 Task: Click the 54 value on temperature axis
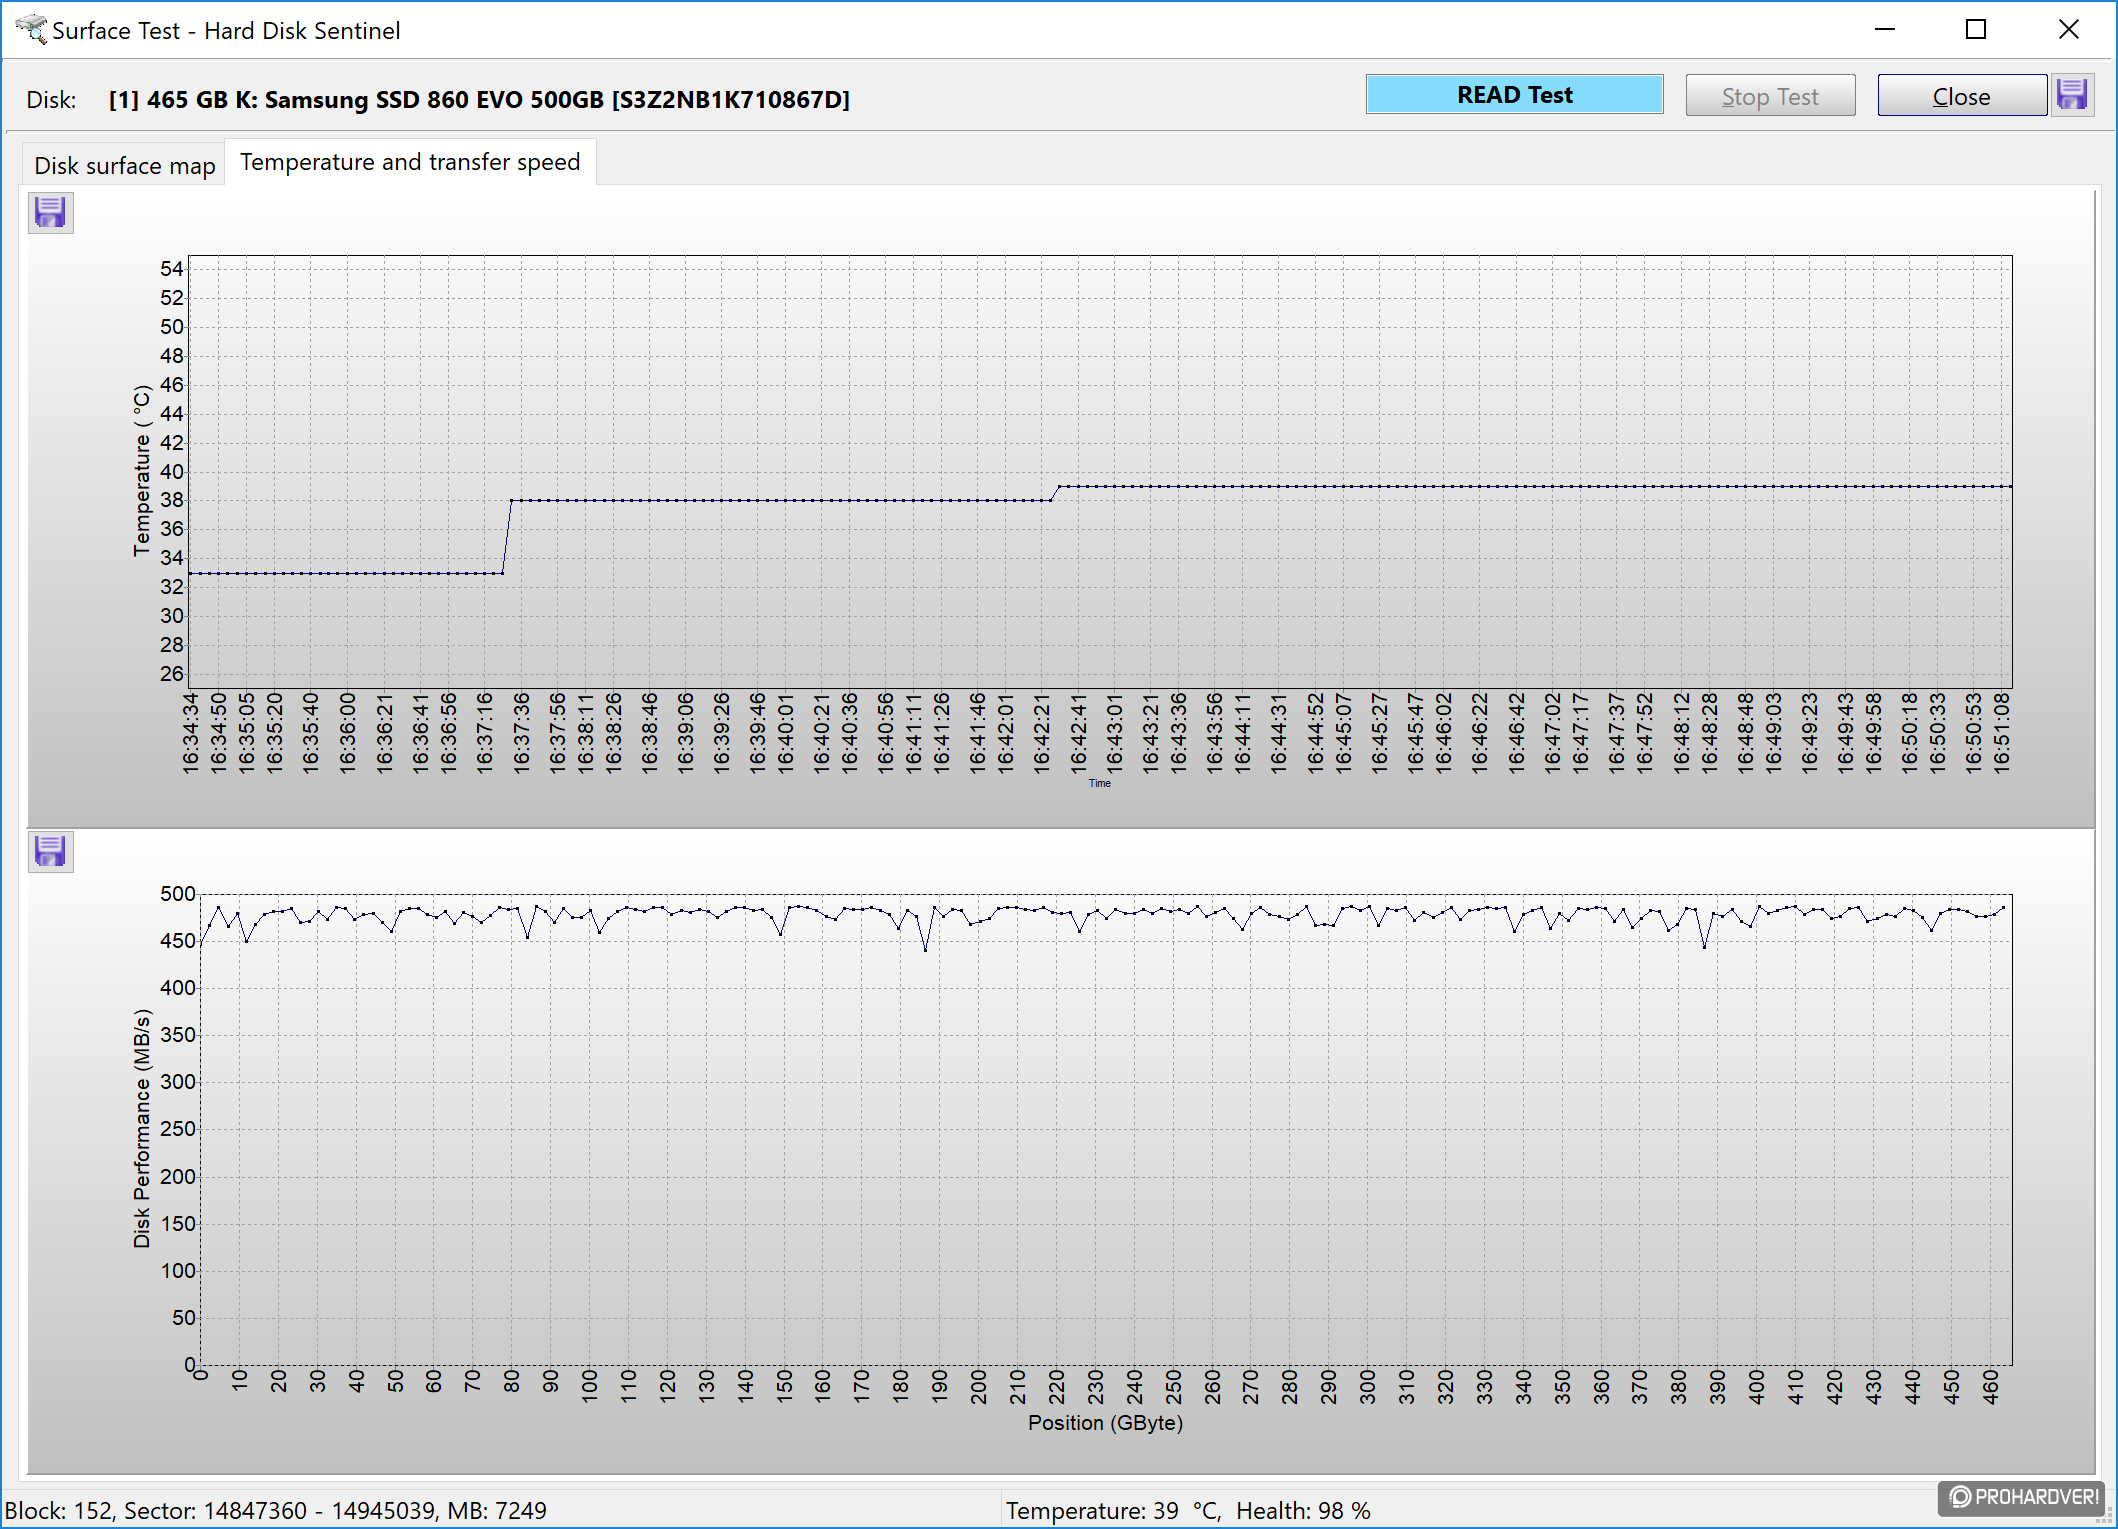pyautogui.click(x=171, y=268)
